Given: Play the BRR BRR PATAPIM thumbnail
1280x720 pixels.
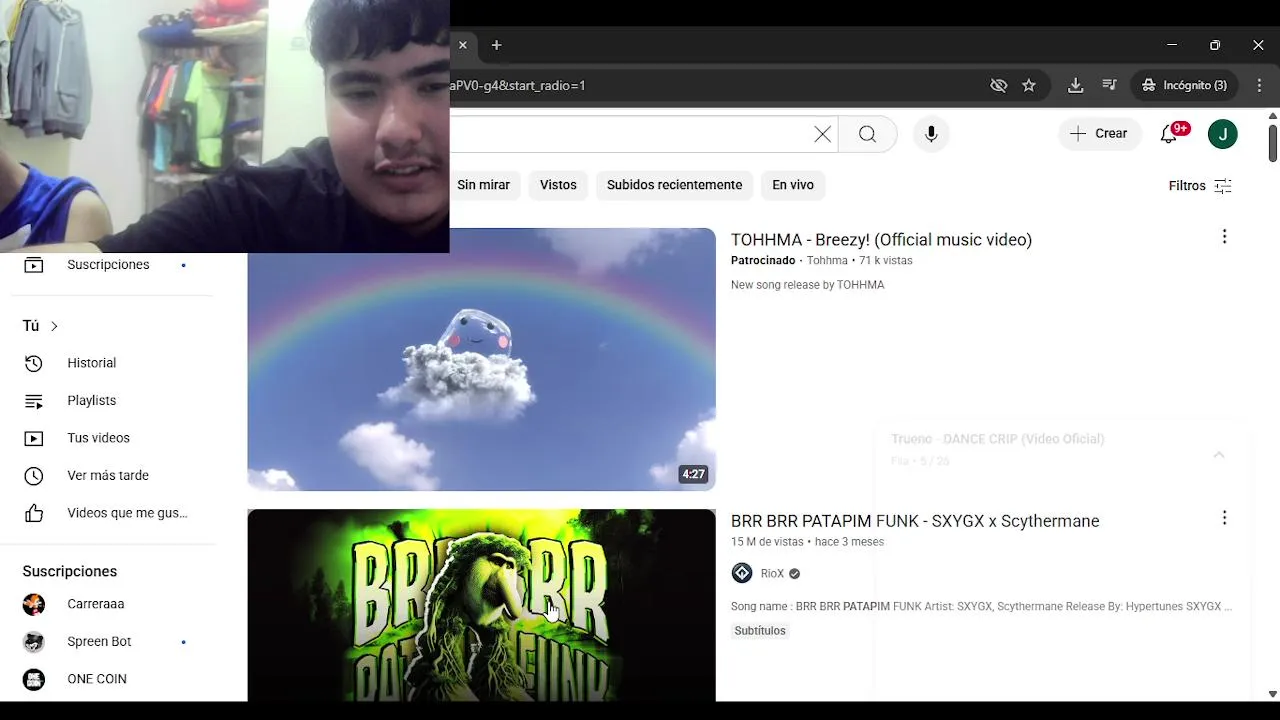Looking at the screenshot, I should (x=481, y=605).
